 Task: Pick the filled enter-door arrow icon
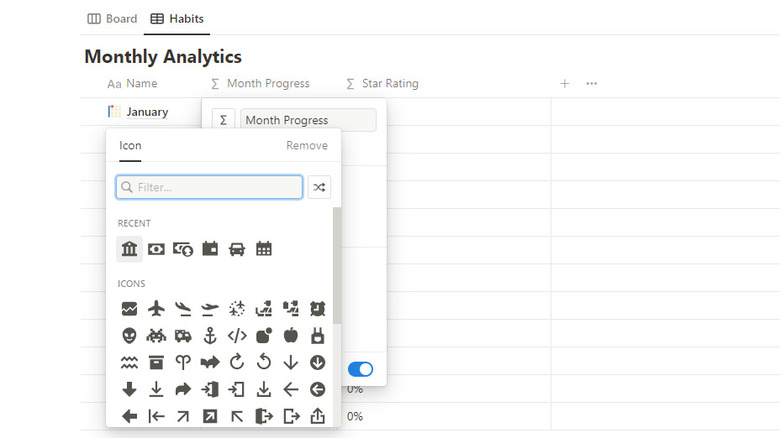point(210,389)
